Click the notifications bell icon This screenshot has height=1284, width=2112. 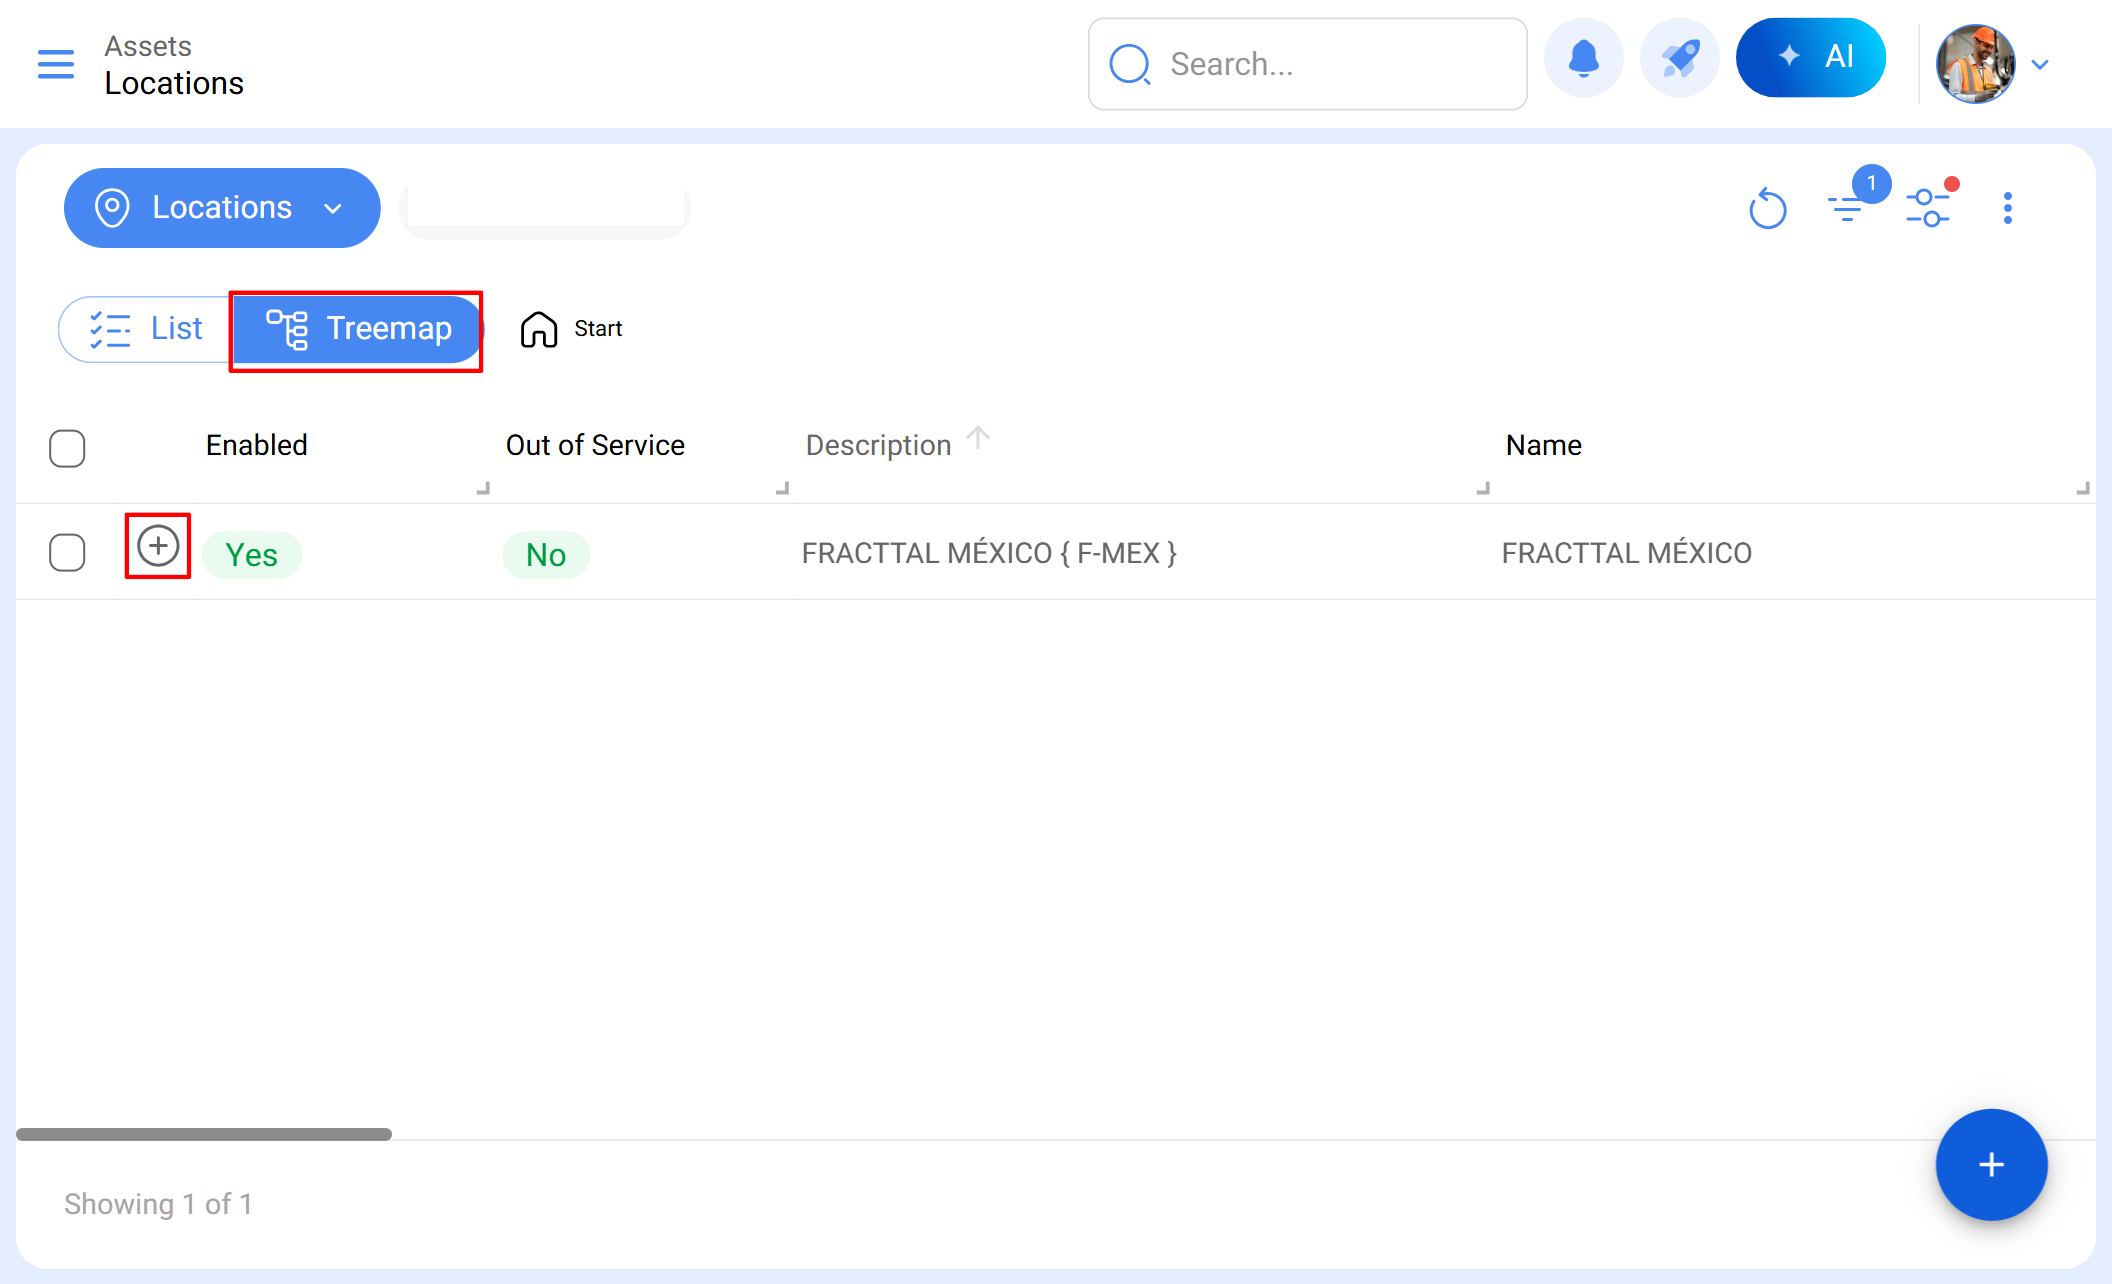click(1584, 59)
